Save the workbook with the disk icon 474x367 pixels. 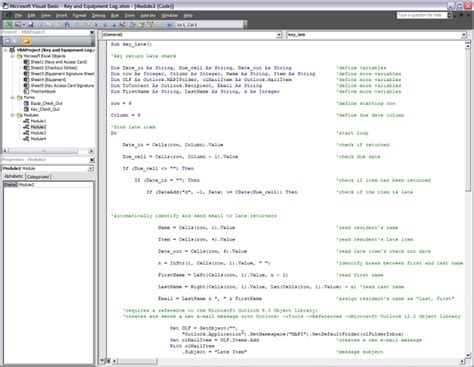[31, 25]
